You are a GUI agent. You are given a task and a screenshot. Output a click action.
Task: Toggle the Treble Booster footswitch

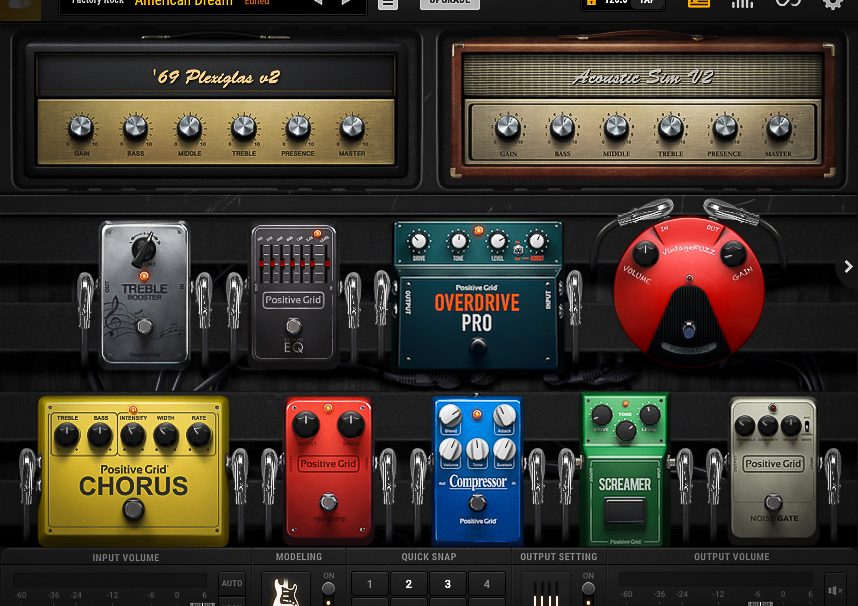144,326
